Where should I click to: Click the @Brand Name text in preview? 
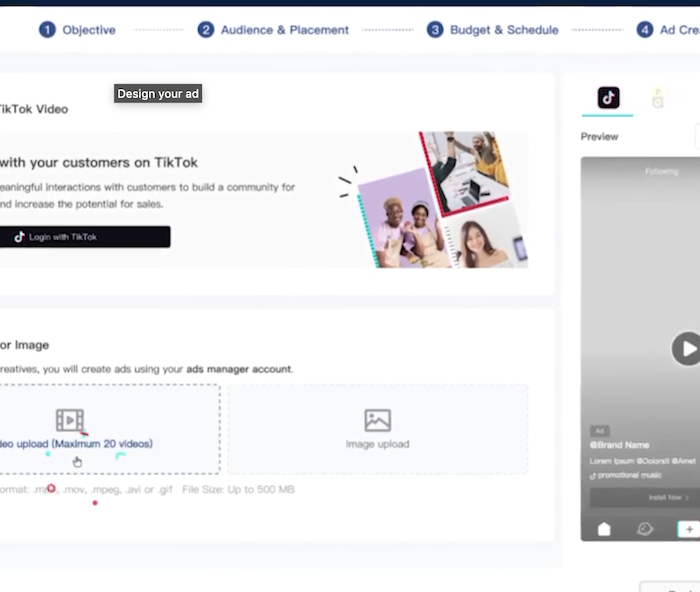(620, 445)
